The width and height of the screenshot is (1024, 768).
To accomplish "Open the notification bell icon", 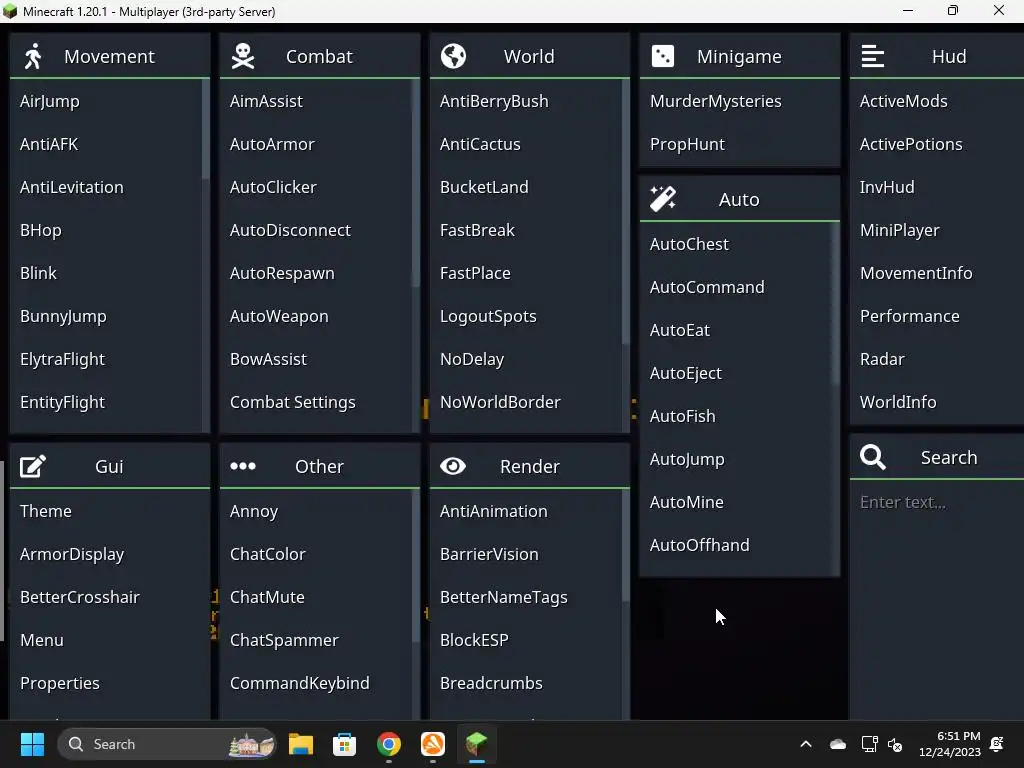I will 997,744.
